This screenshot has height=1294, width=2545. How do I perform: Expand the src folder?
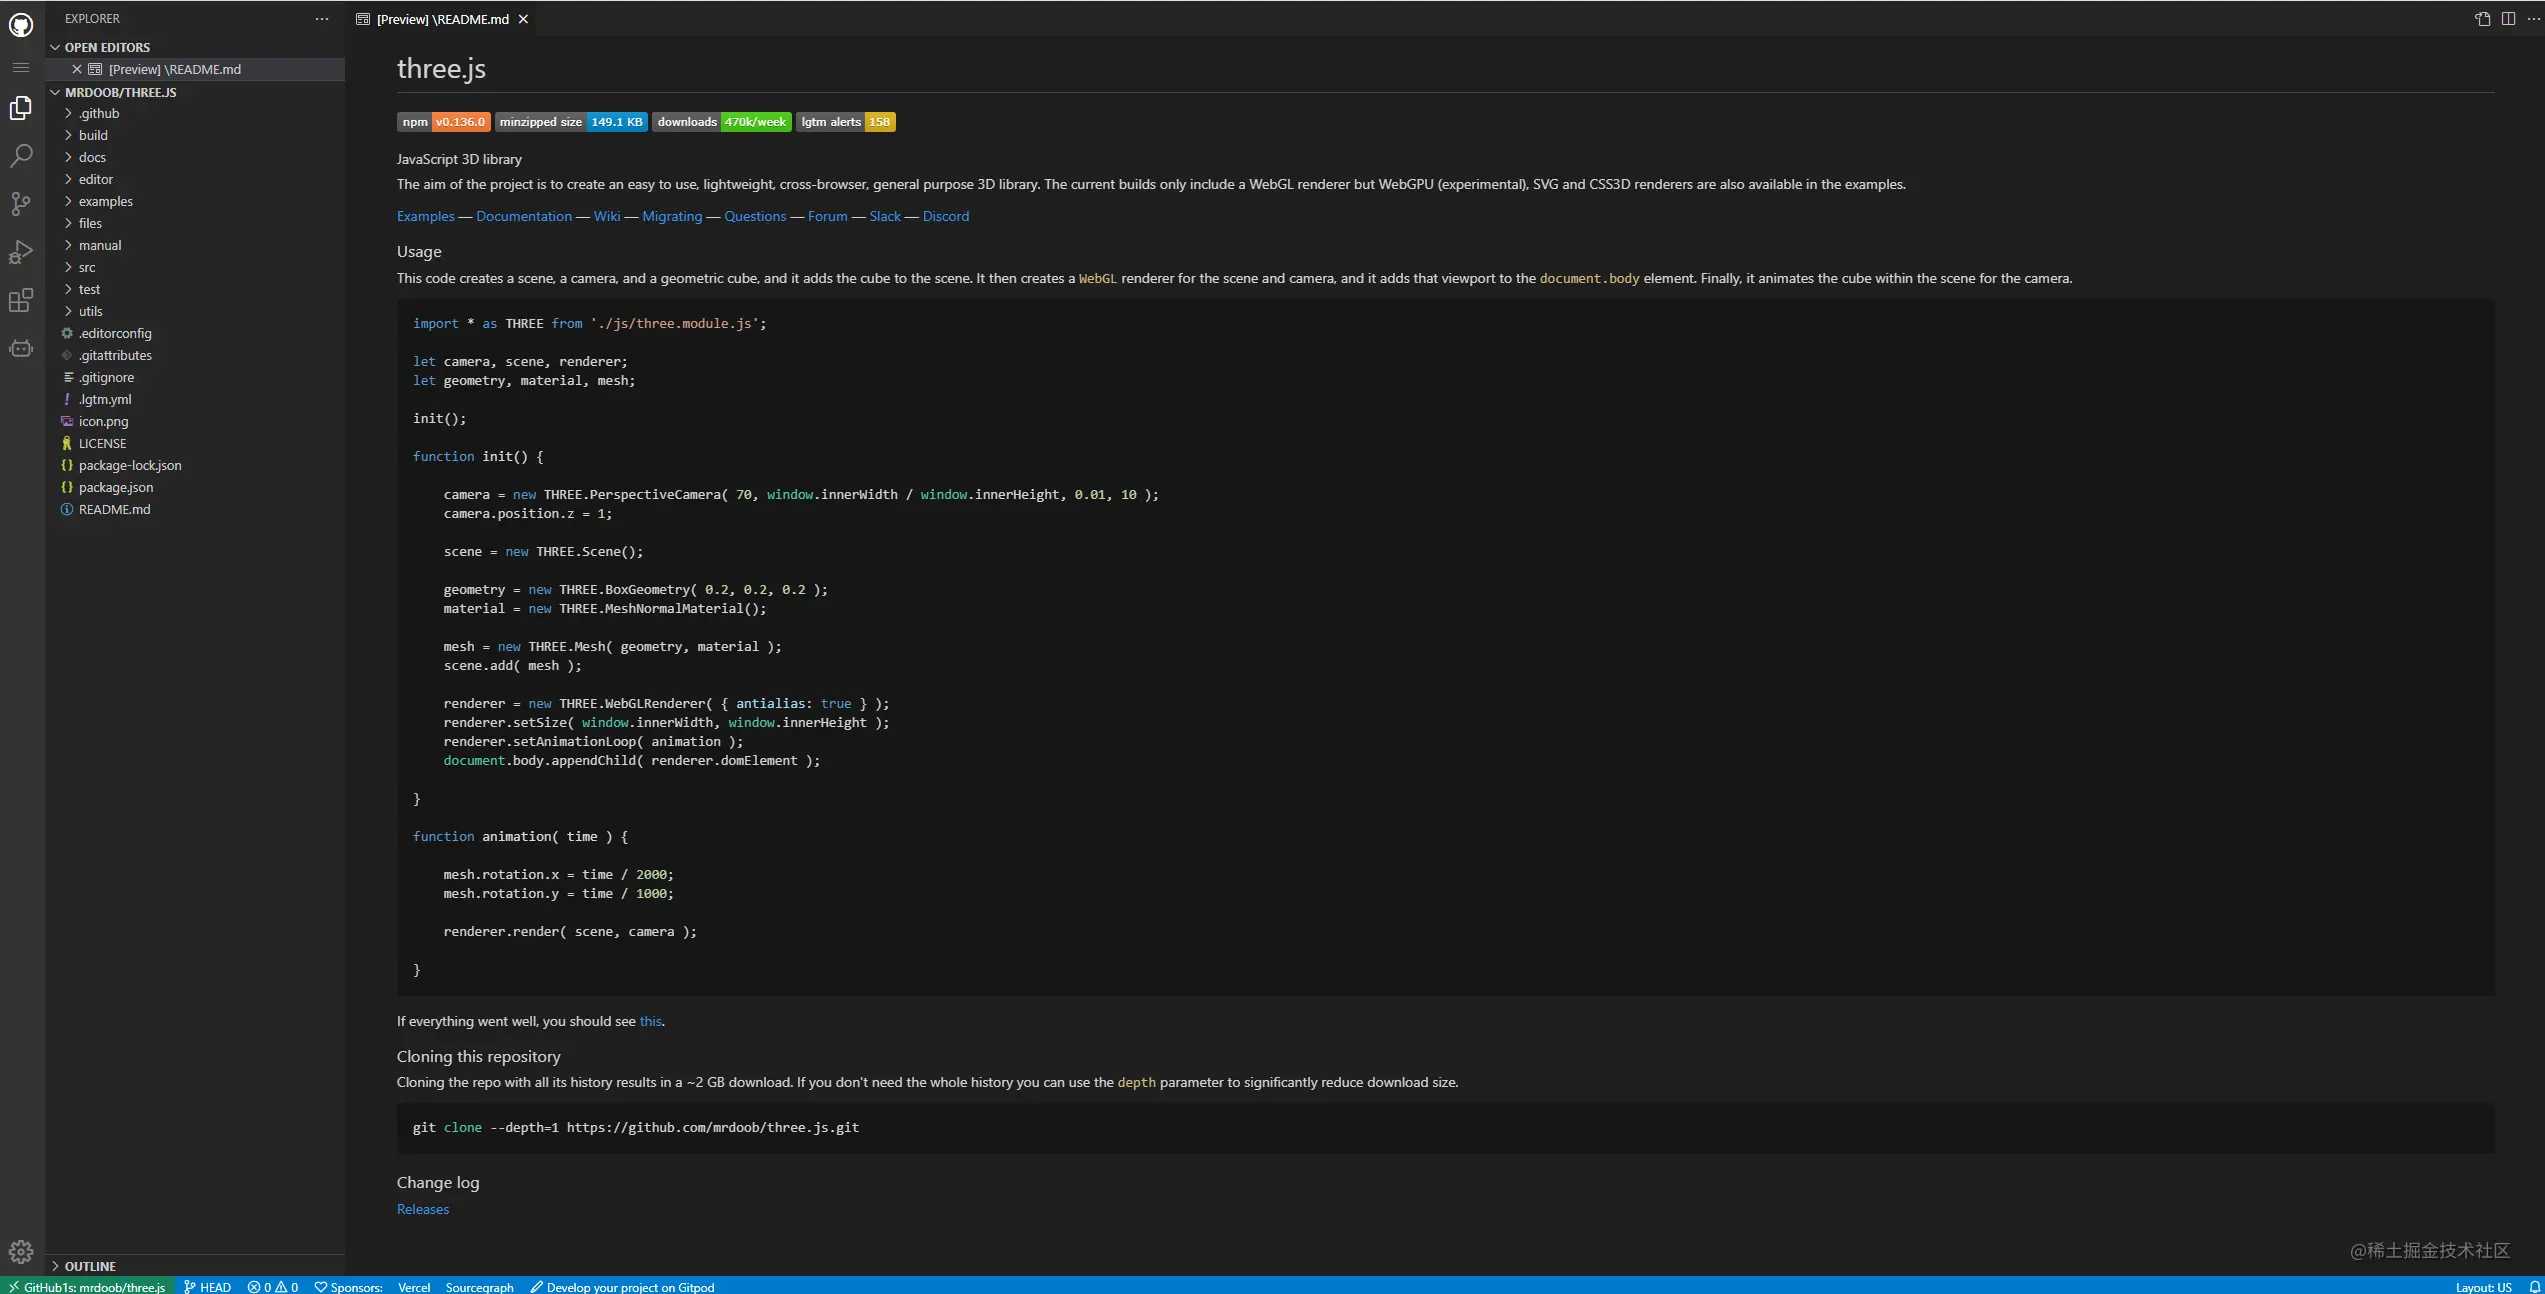tap(87, 267)
